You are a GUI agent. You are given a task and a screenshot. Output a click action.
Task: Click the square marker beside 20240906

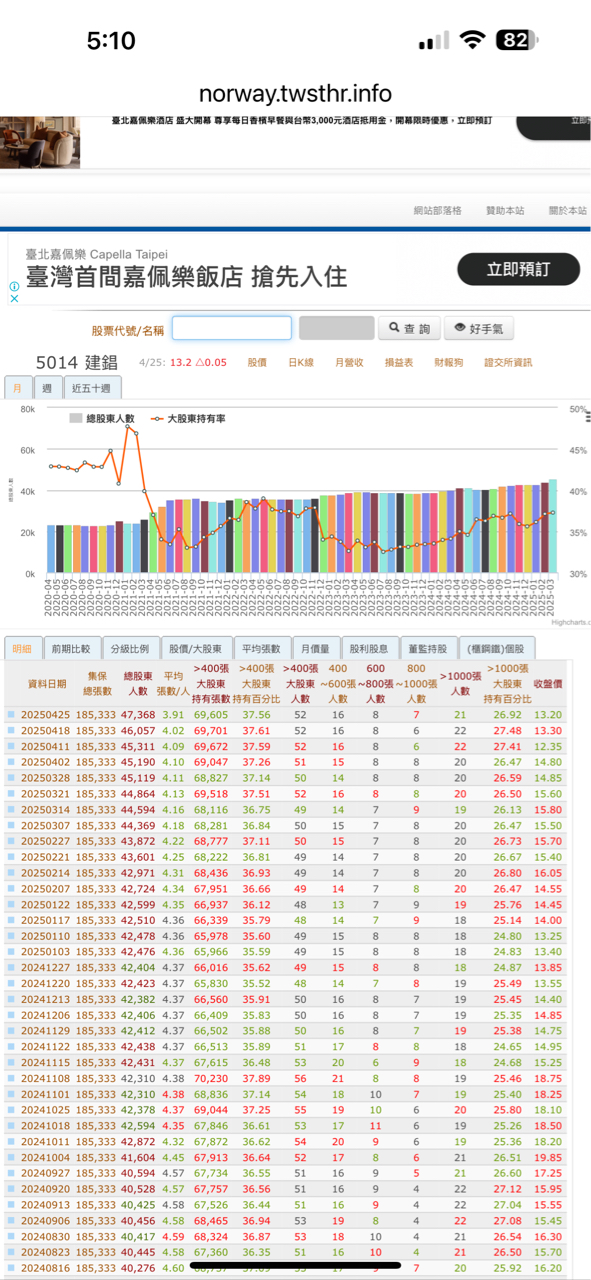(11, 1220)
